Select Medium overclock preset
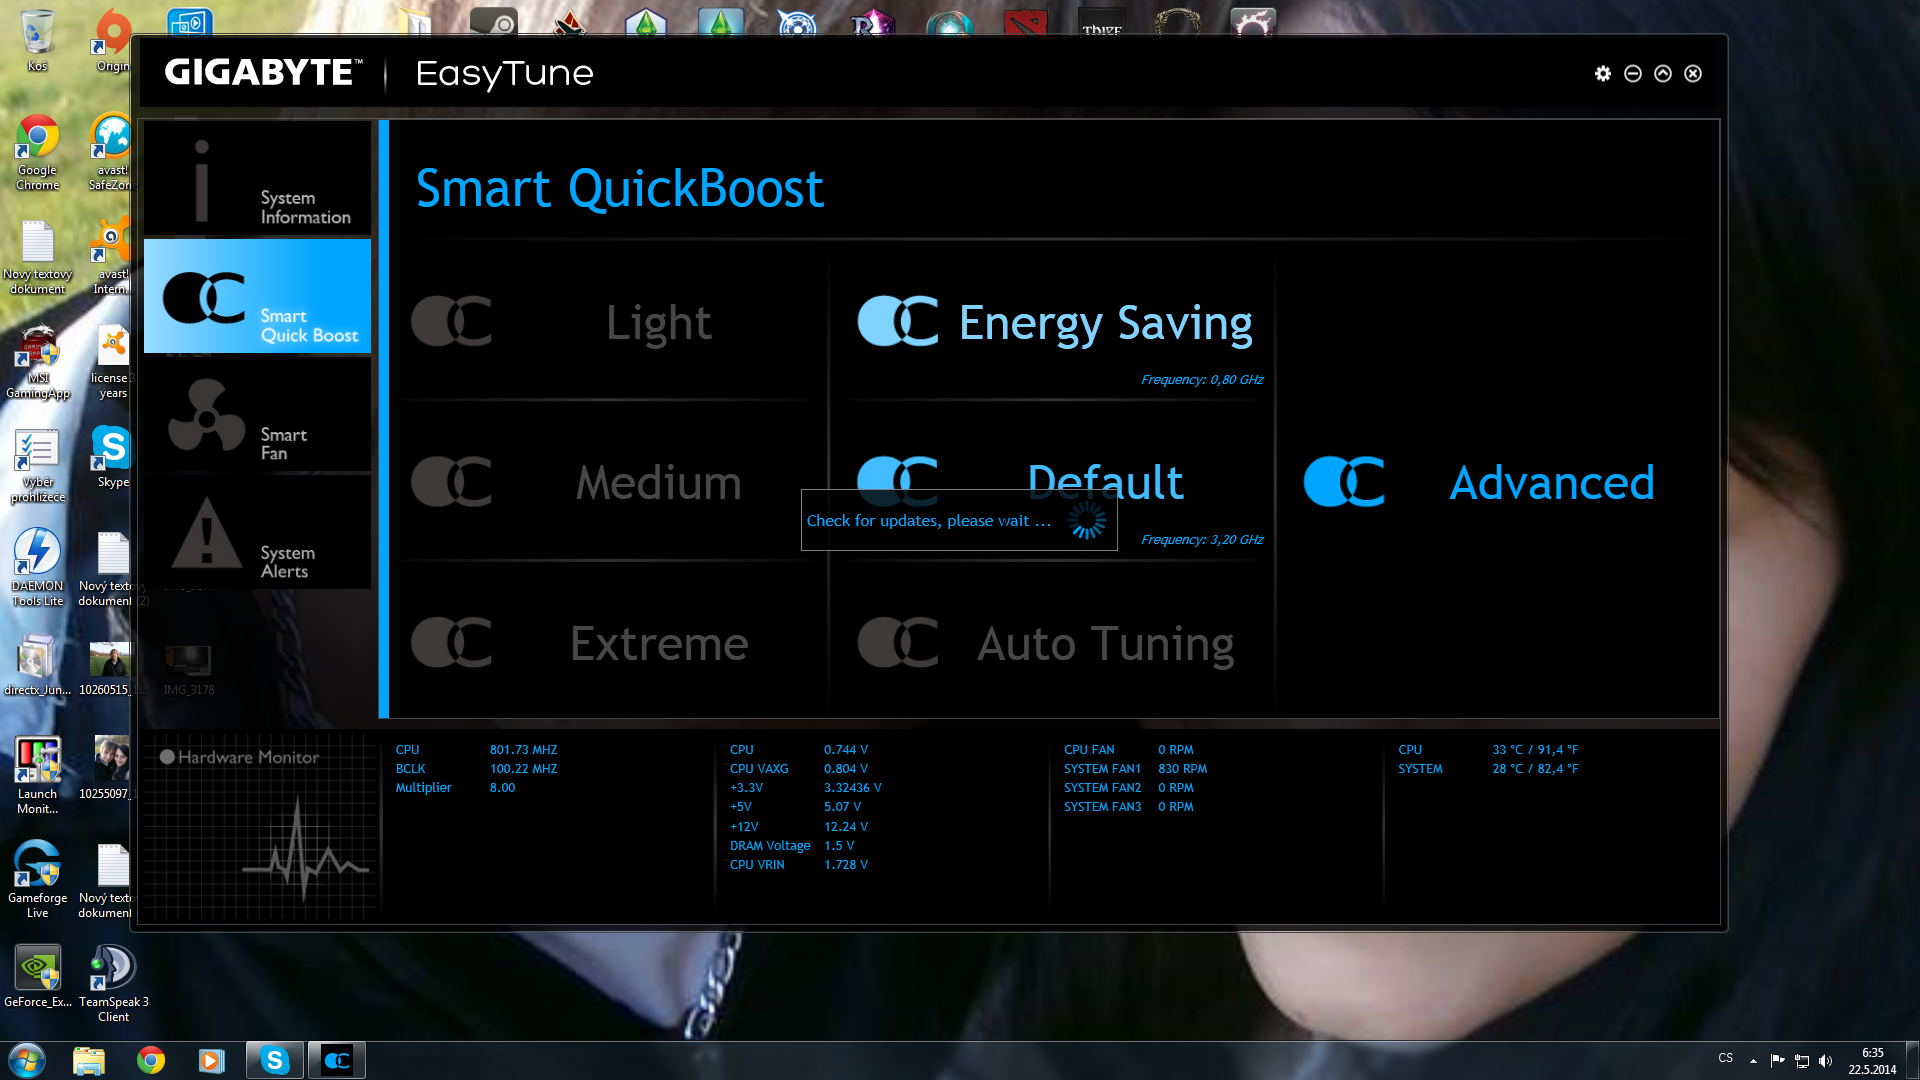 (658, 483)
